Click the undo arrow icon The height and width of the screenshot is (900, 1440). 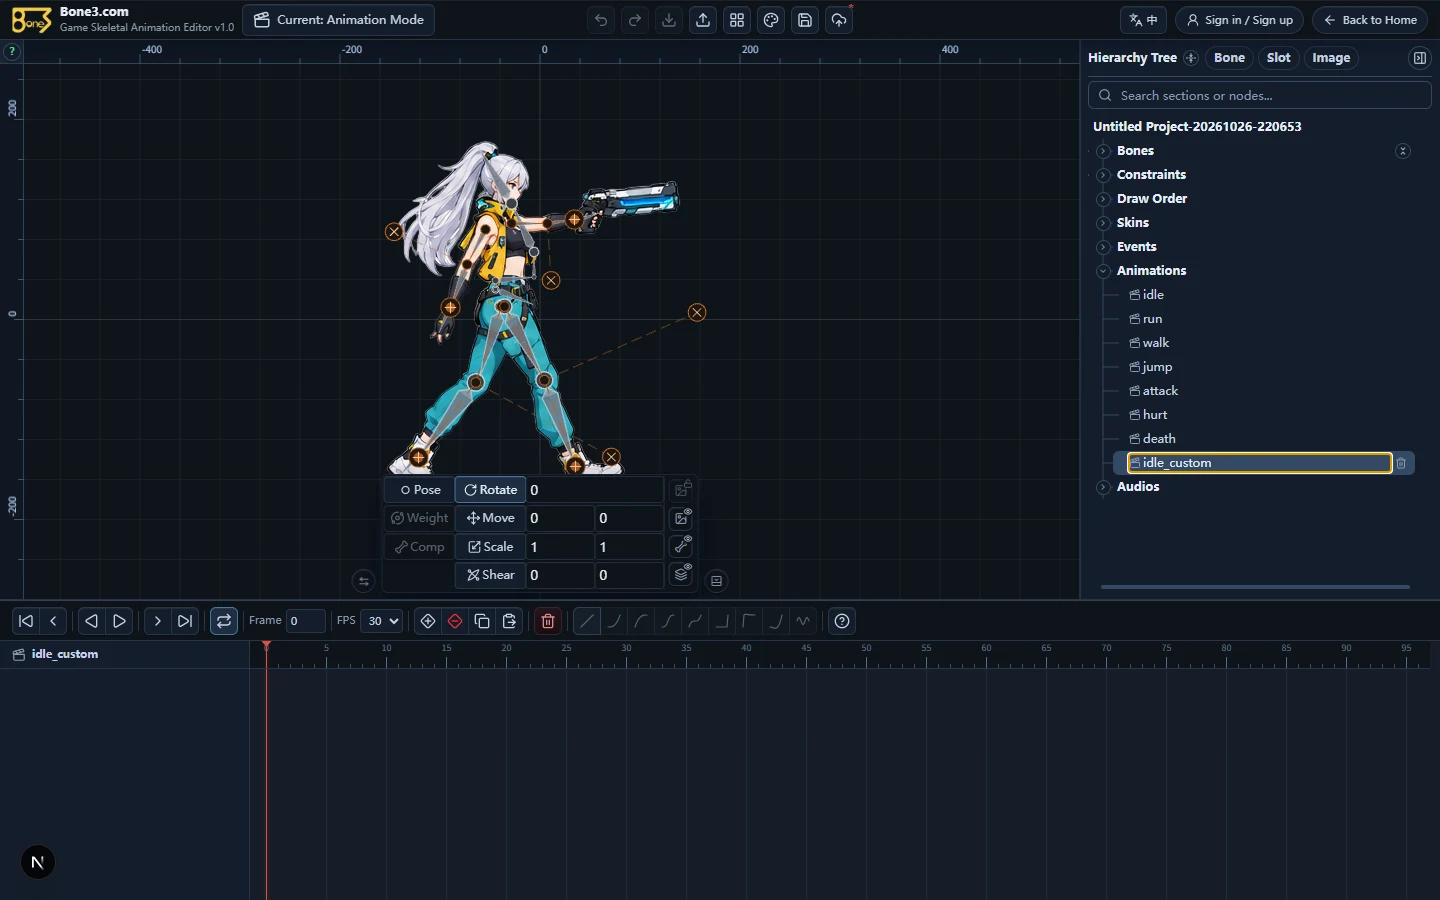coord(601,20)
